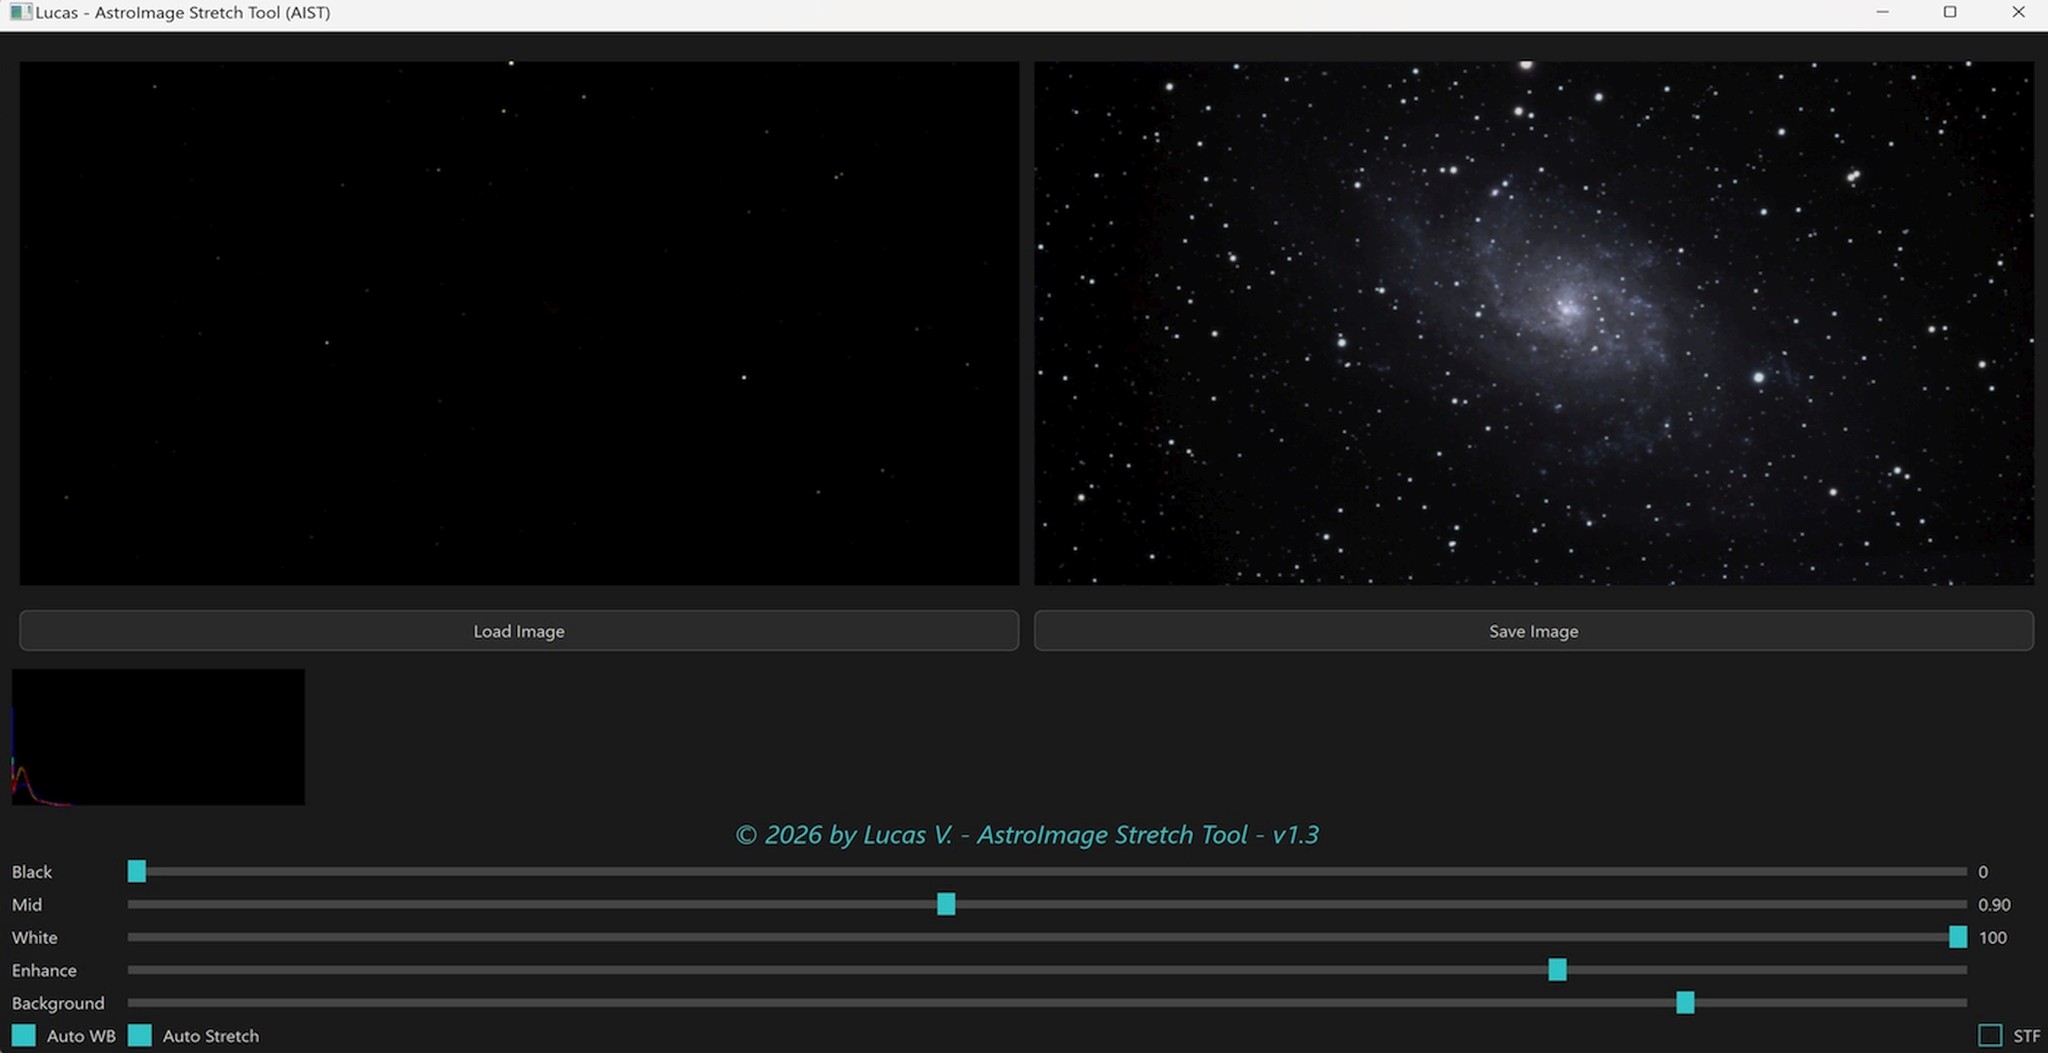Click the Load Image button
The image size is (2048, 1053).
tap(518, 630)
